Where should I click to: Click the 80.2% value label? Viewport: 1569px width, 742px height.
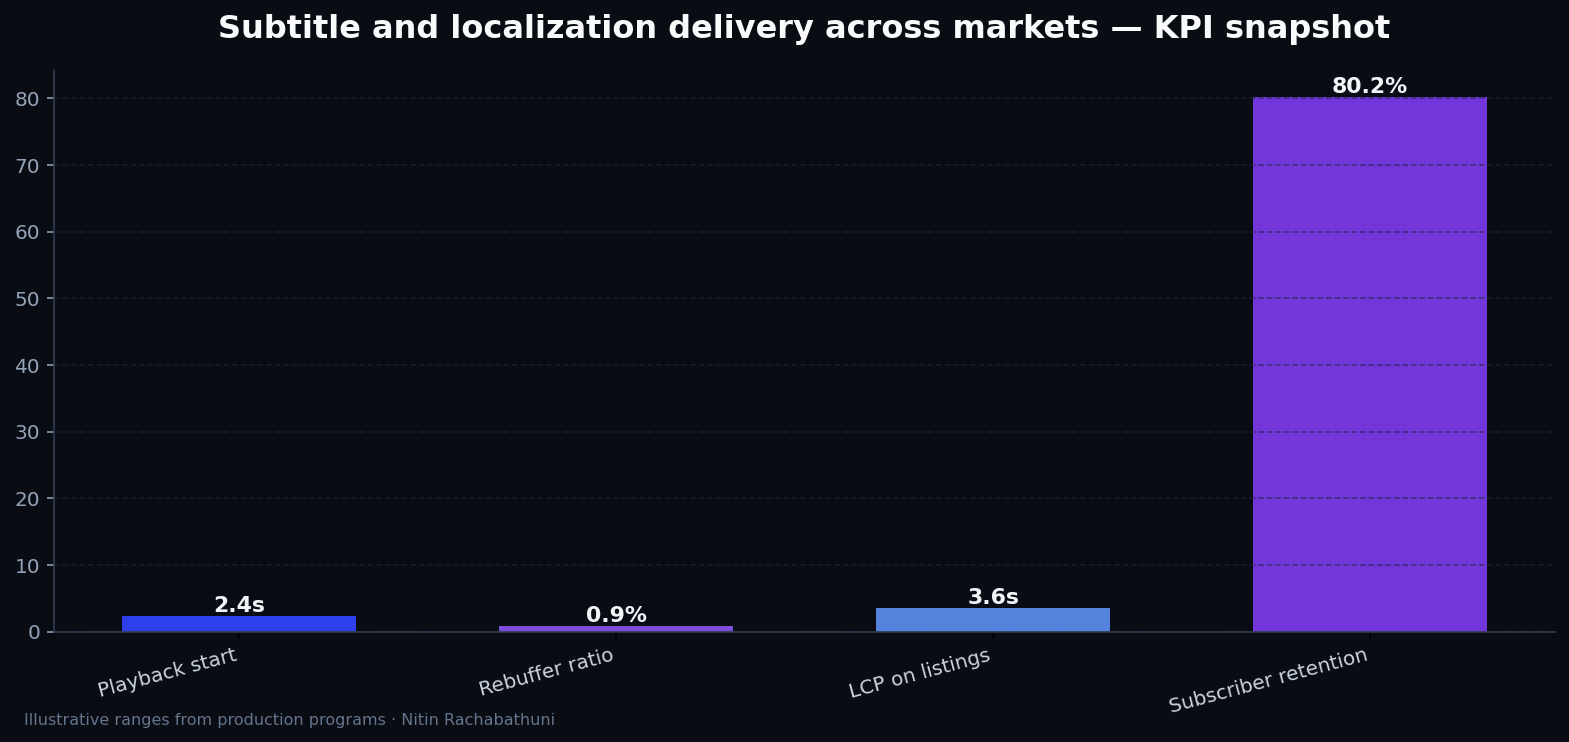[x=1369, y=86]
